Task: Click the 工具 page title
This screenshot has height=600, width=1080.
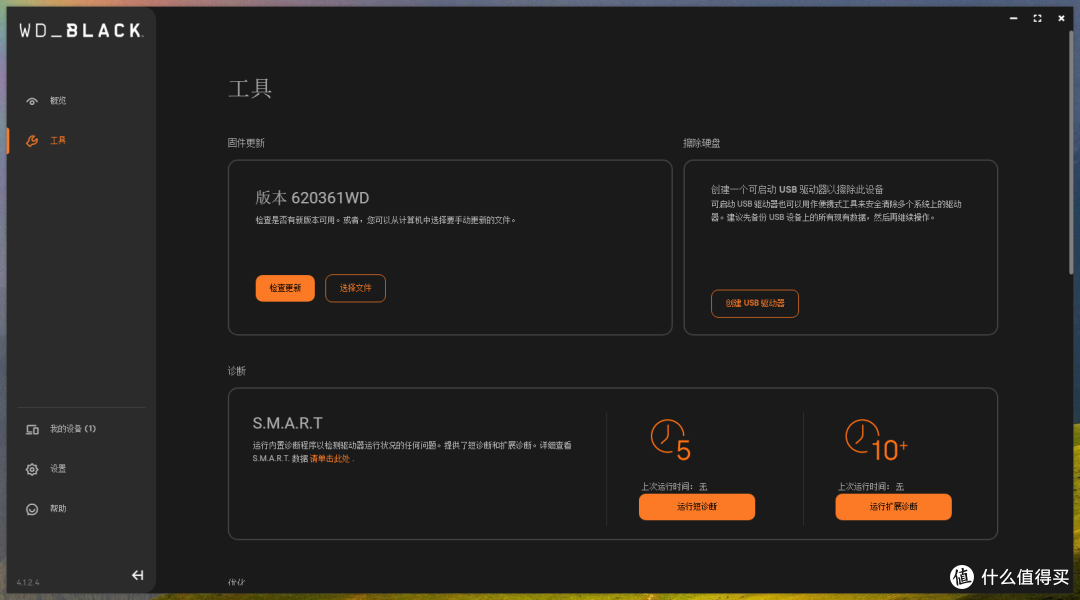Action: click(250, 89)
